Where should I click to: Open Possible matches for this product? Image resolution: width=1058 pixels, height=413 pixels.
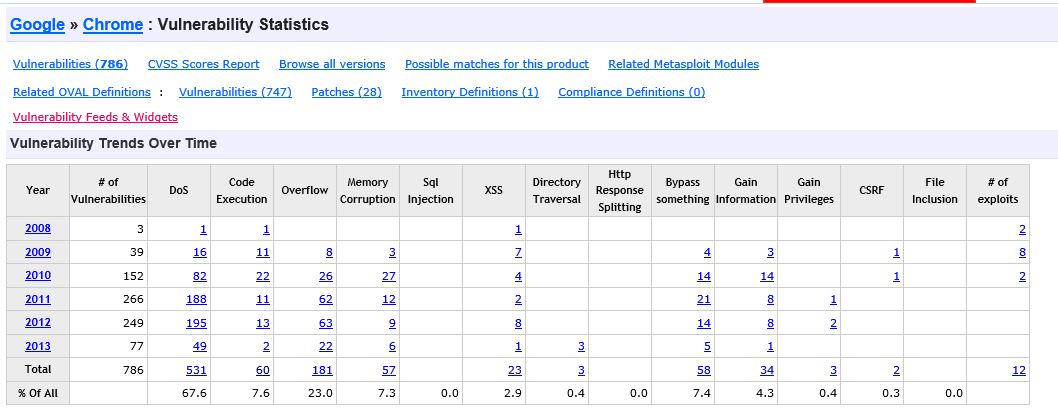pos(497,64)
